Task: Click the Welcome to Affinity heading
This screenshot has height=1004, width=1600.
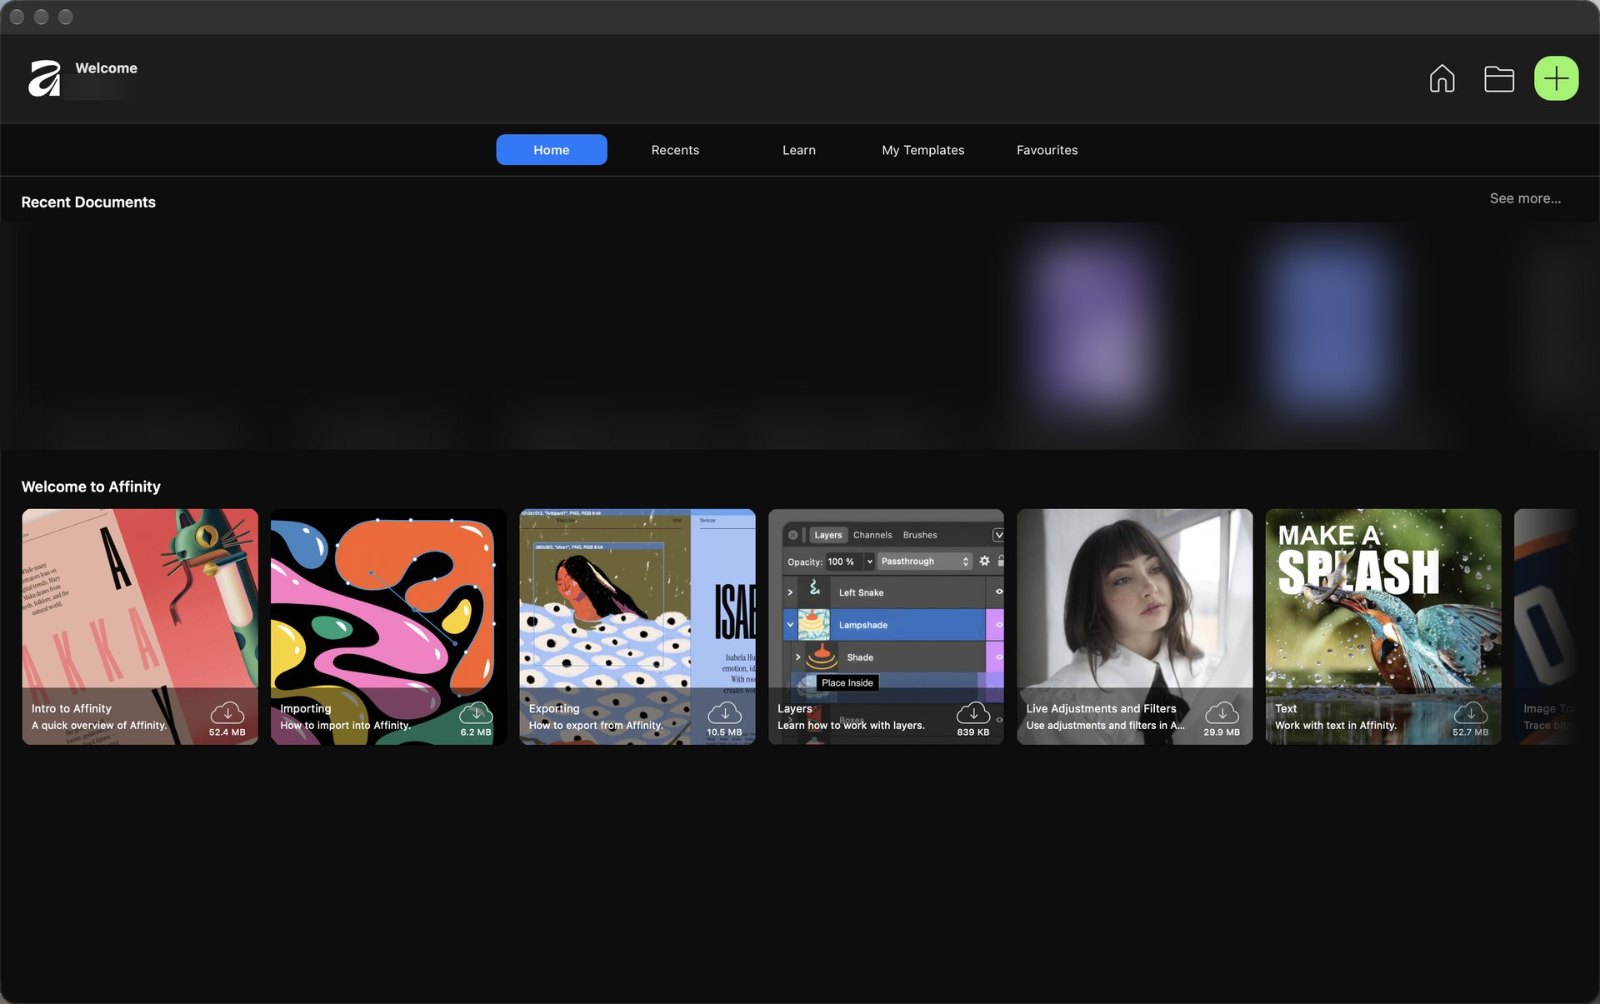Action: coord(91,487)
